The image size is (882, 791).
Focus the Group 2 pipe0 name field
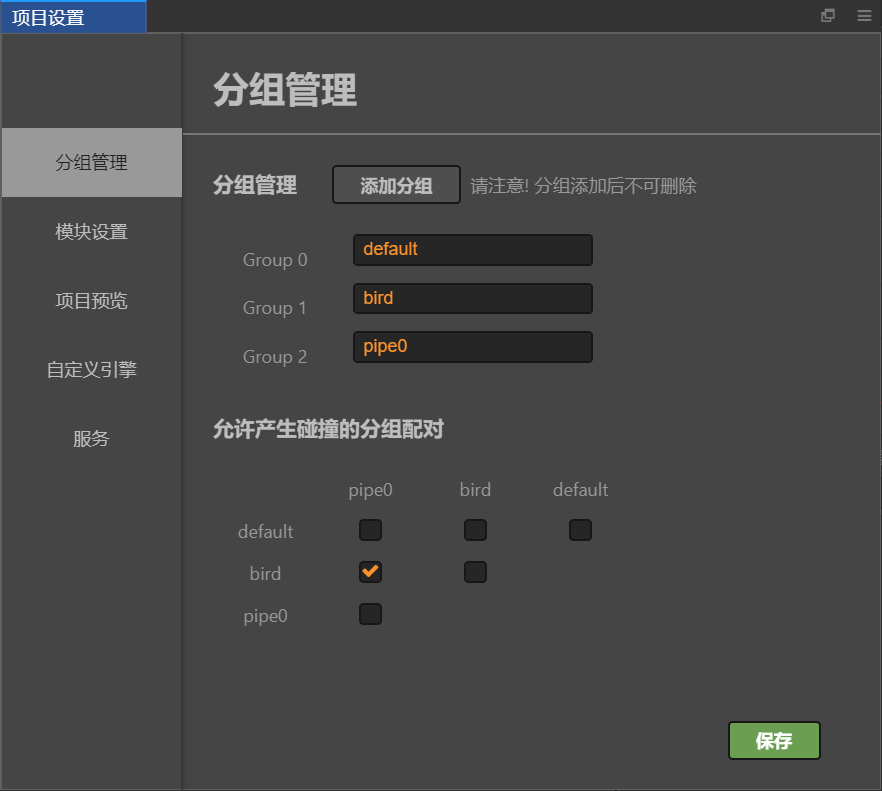[x=472, y=347]
